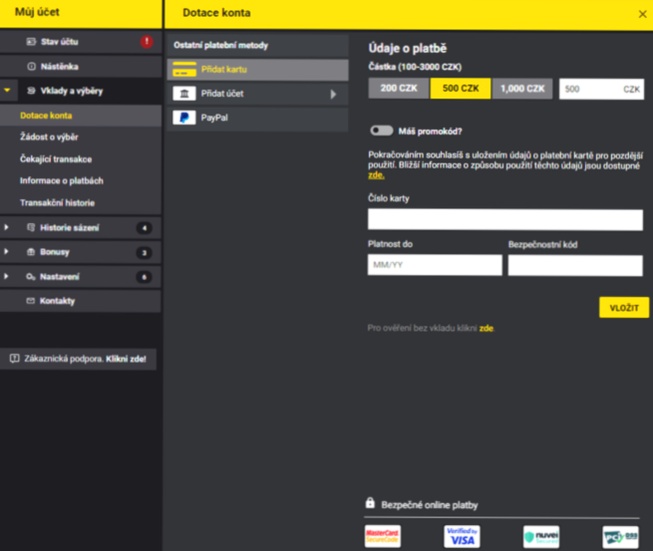
Task: Click the customer support chat icon
Action: click(x=15, y=359)
